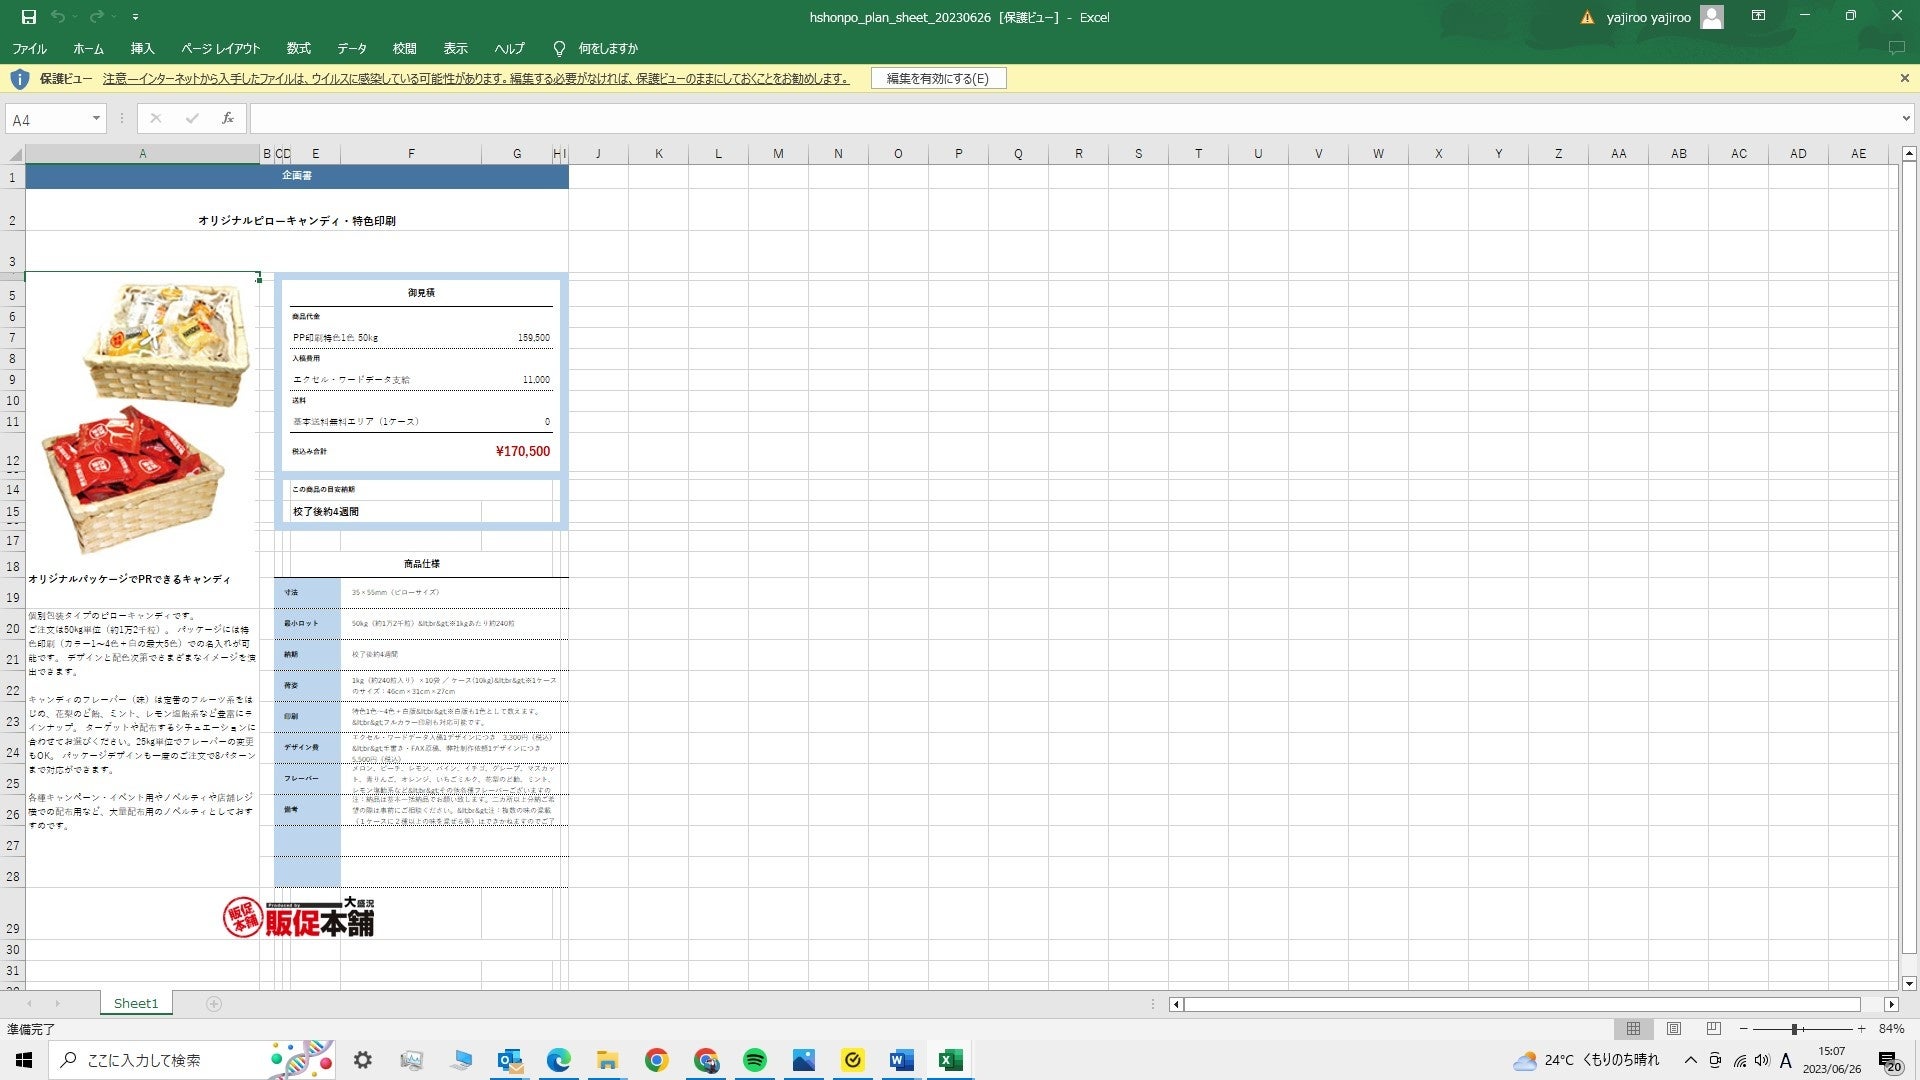The width and height of the screenshot is (1920, 1080).
Task: Select the Sheet1 worksheet tab
Action: coord(136,1003)
